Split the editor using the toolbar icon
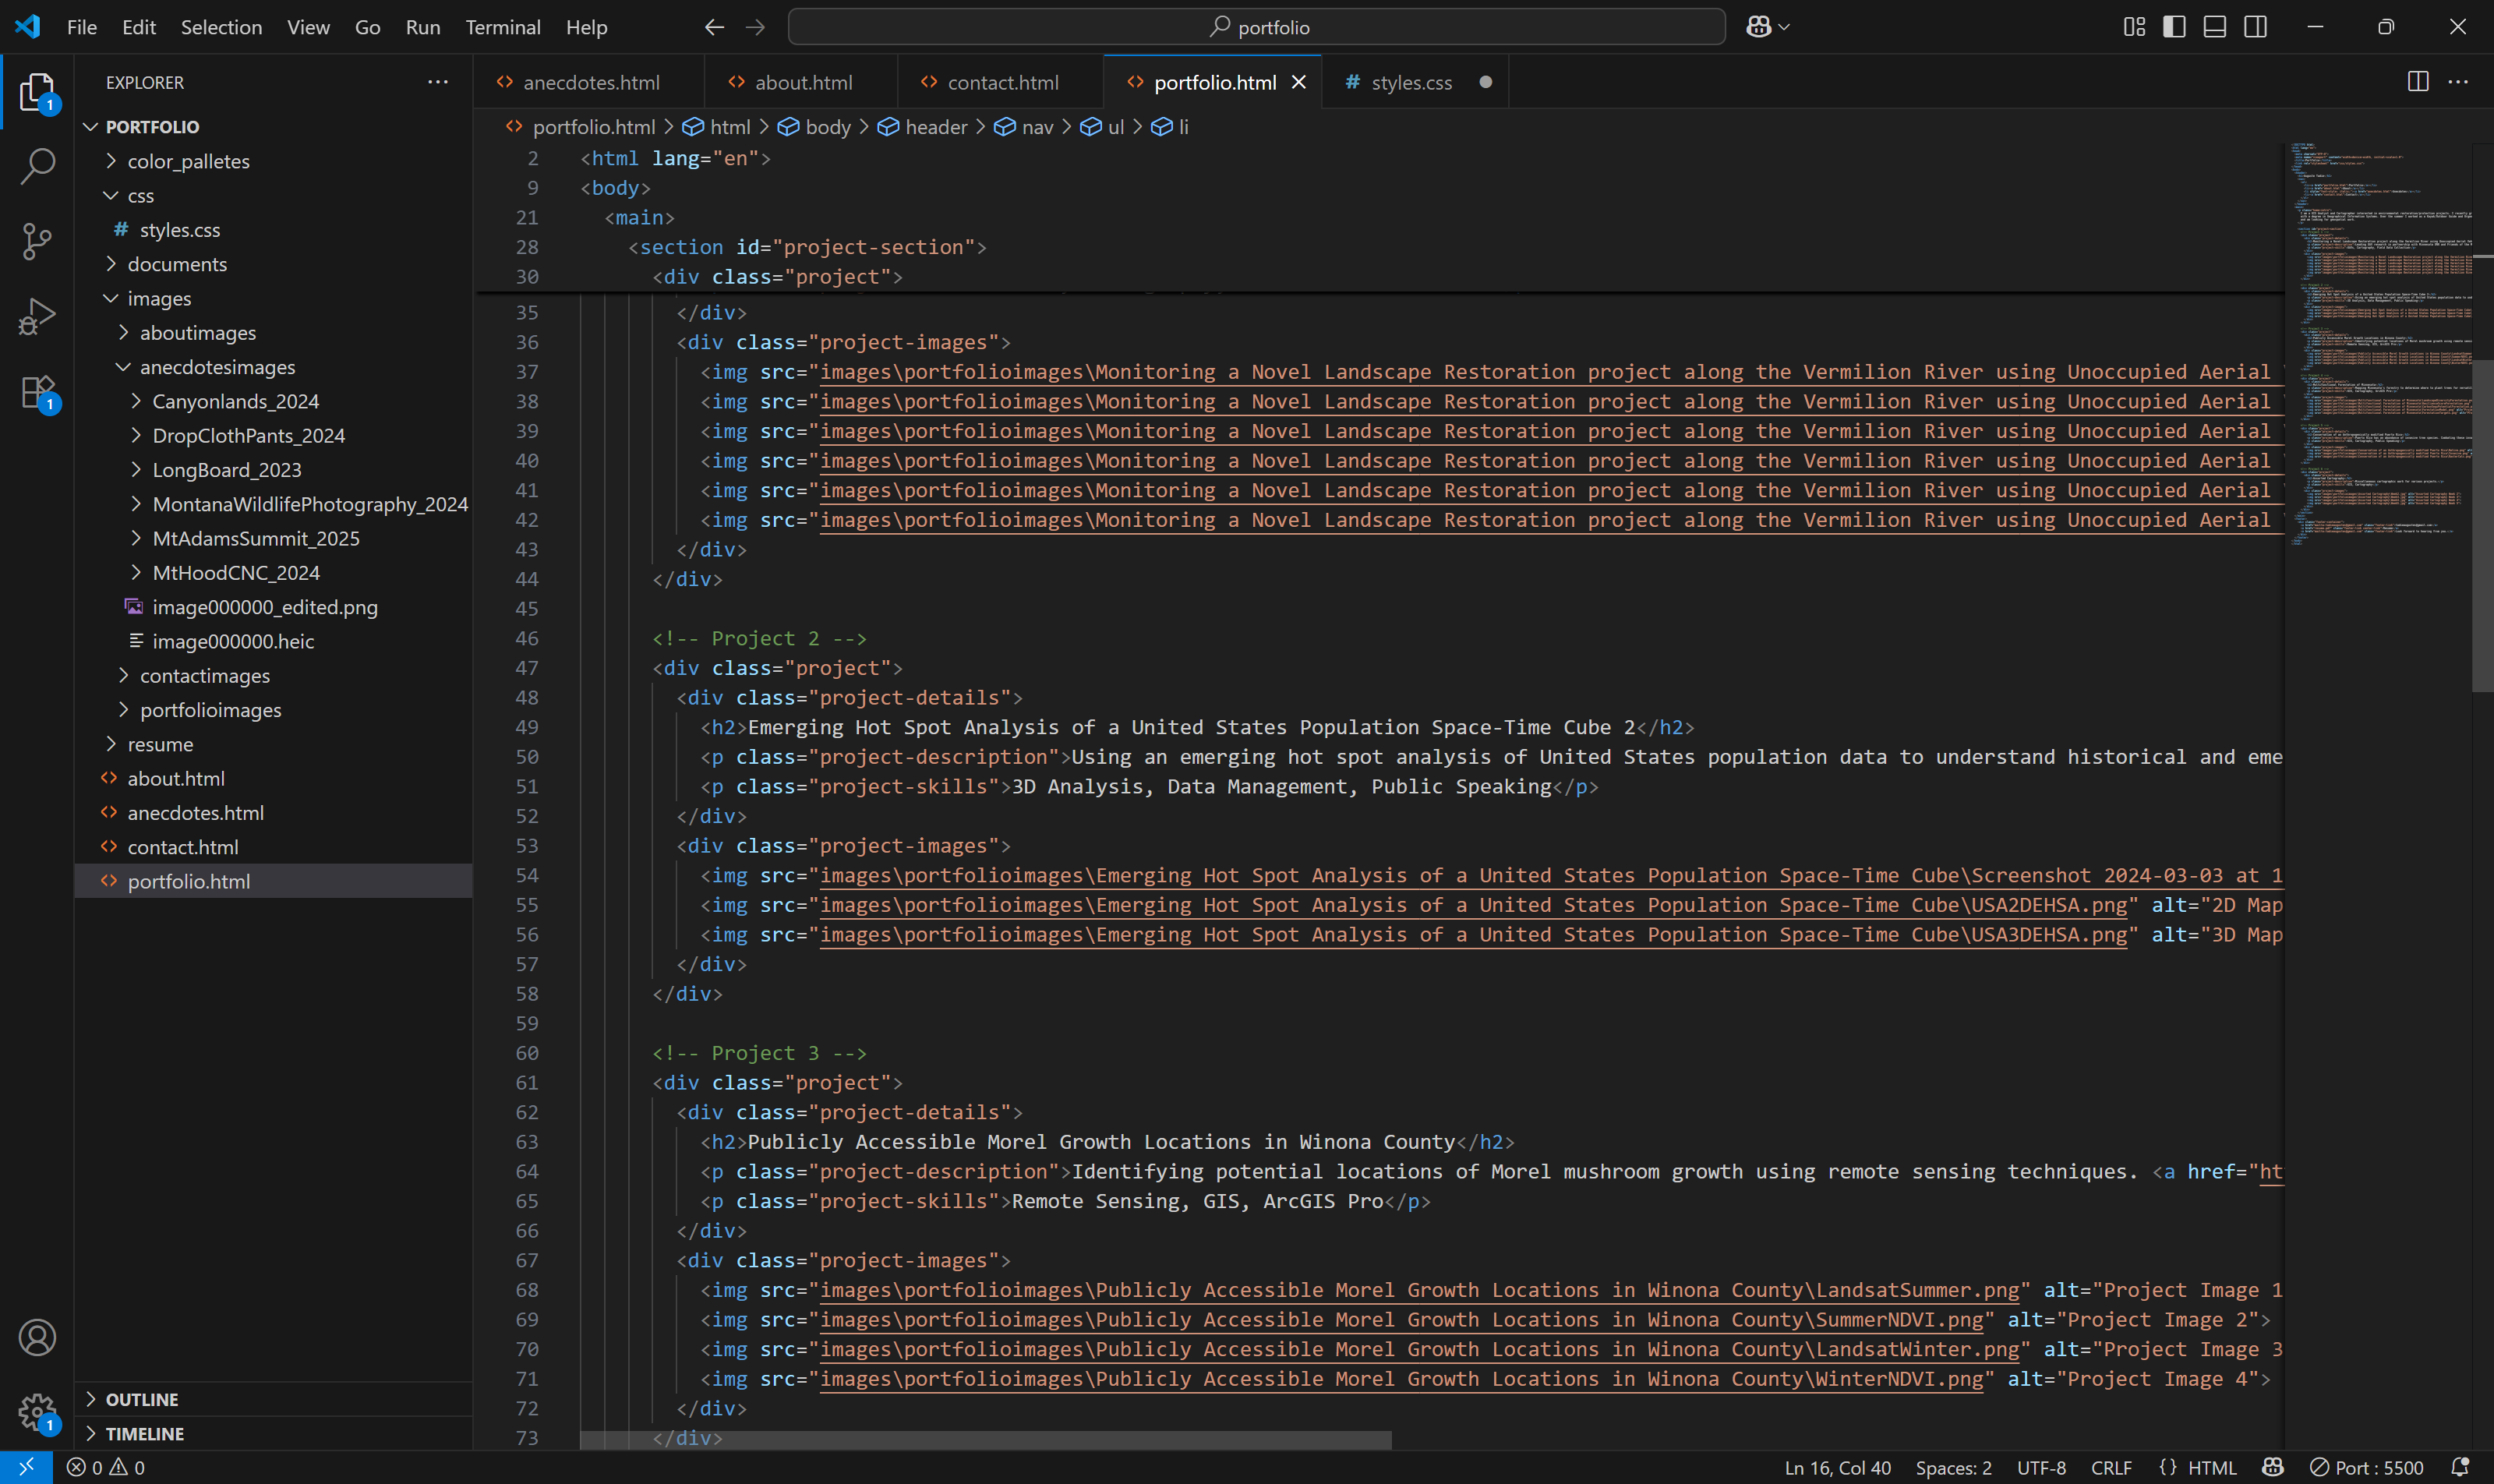The height and width of the screenshot is (1484, 2494). [x=2419, y=82]
